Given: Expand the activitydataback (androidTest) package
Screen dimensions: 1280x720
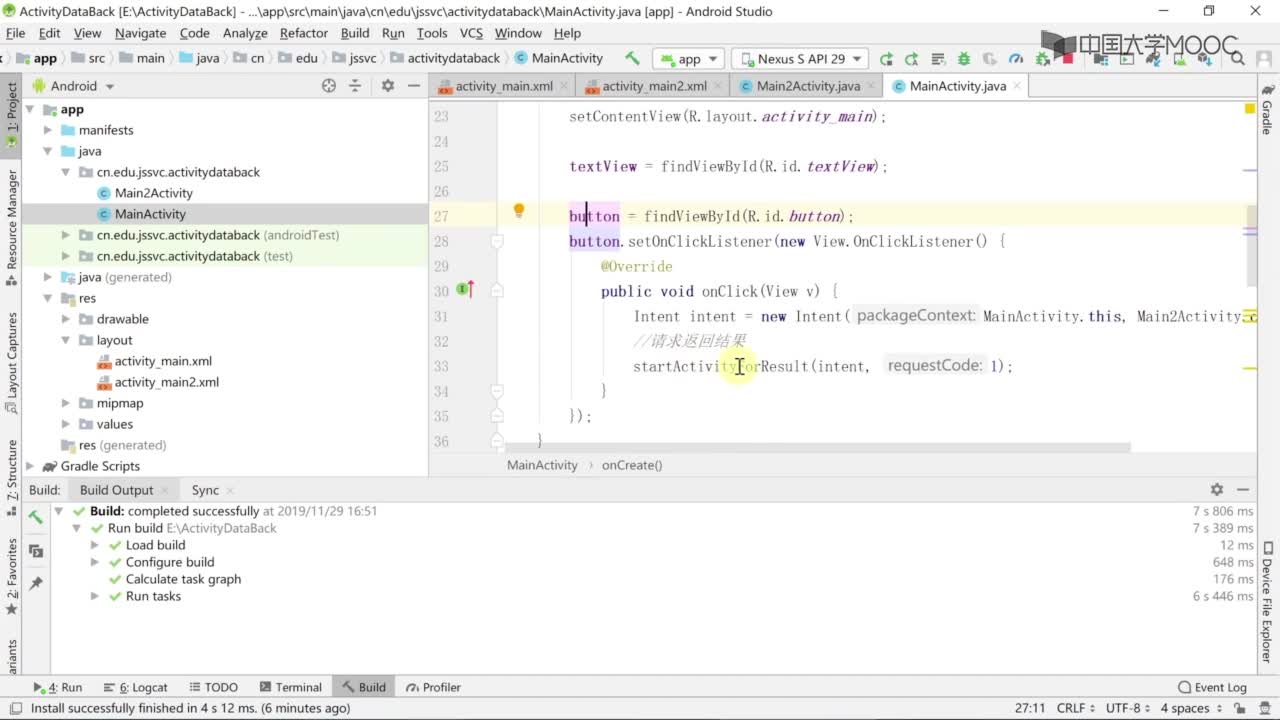Looking at the screenshot, I should [x=66, y=235].
